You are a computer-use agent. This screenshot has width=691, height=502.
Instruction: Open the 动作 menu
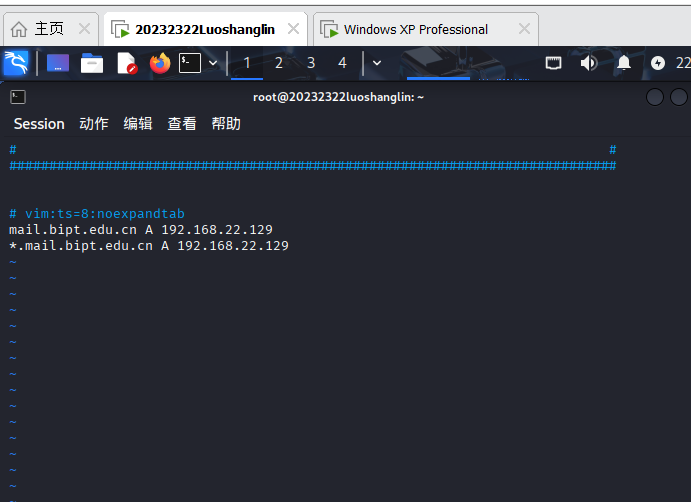[x=94, y=124]
